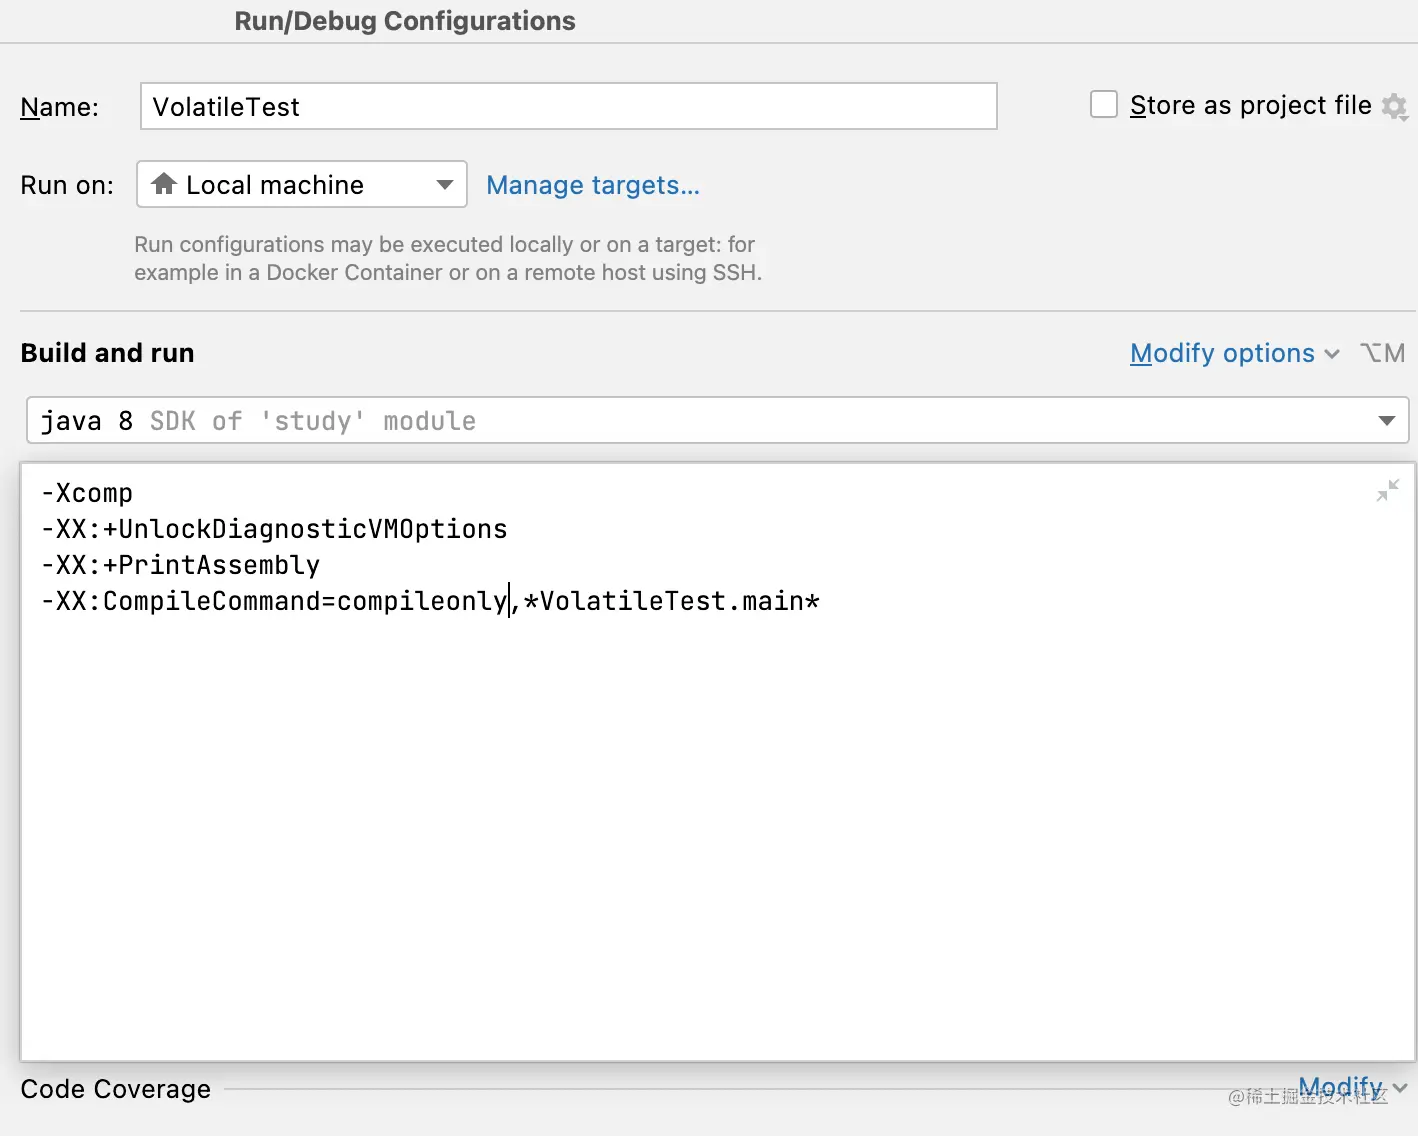Enable the Store as project file checkbox
The height and width of the screenshot is (1136, 1418).
click(1104, 104)
